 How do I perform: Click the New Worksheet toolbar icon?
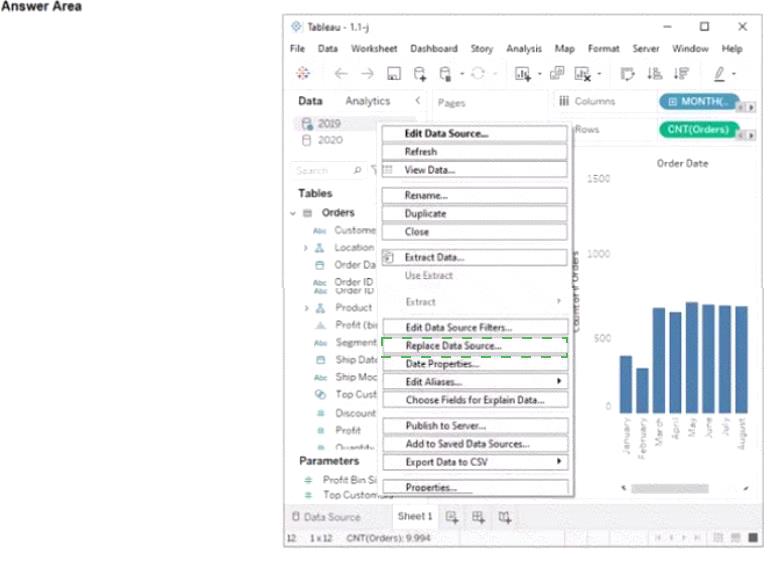(522, 74)
